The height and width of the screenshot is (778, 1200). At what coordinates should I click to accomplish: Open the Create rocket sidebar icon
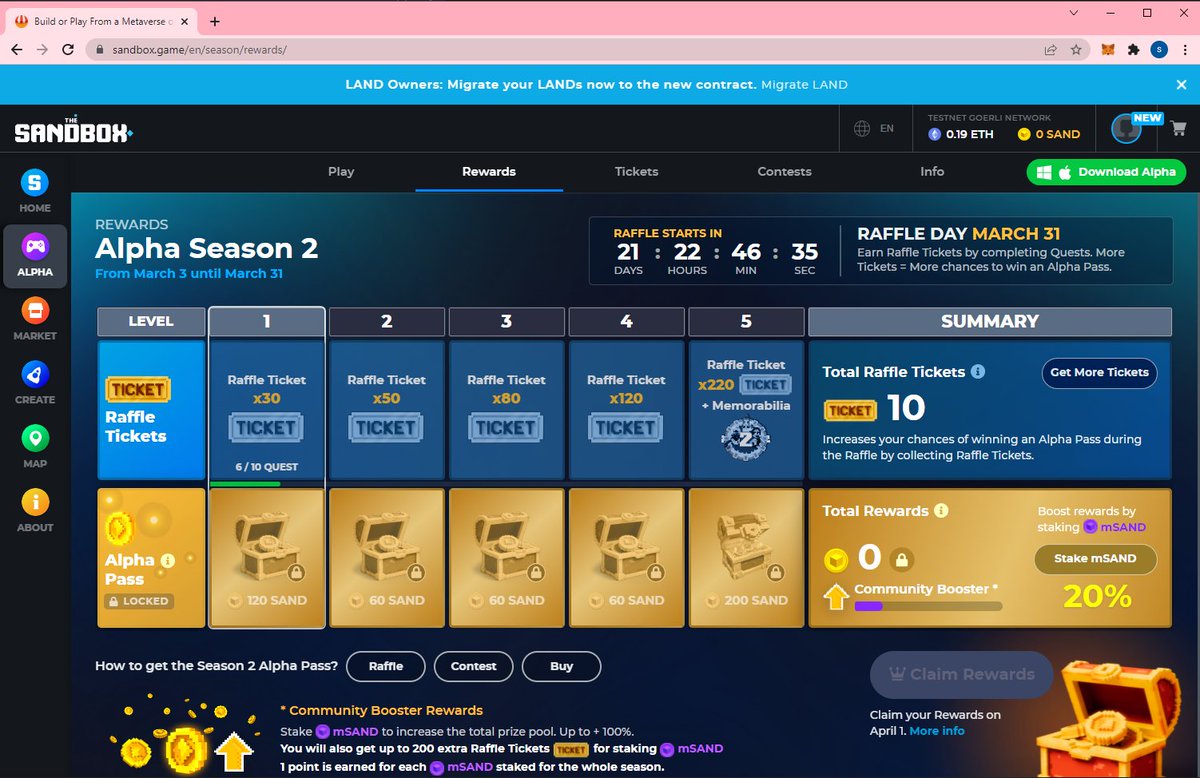35,374
